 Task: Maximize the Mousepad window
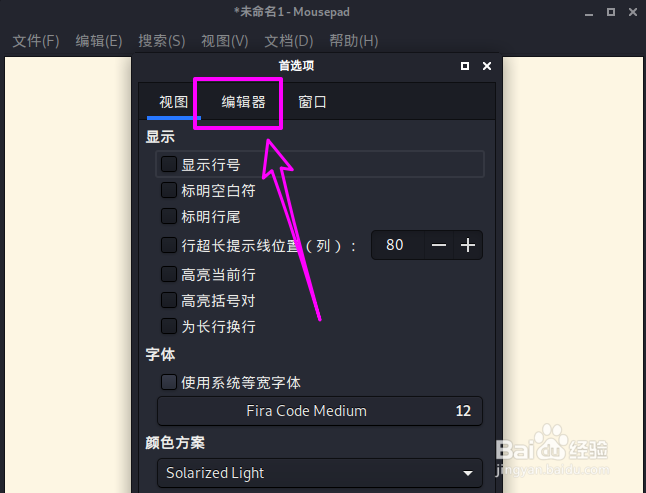point(611,12)
